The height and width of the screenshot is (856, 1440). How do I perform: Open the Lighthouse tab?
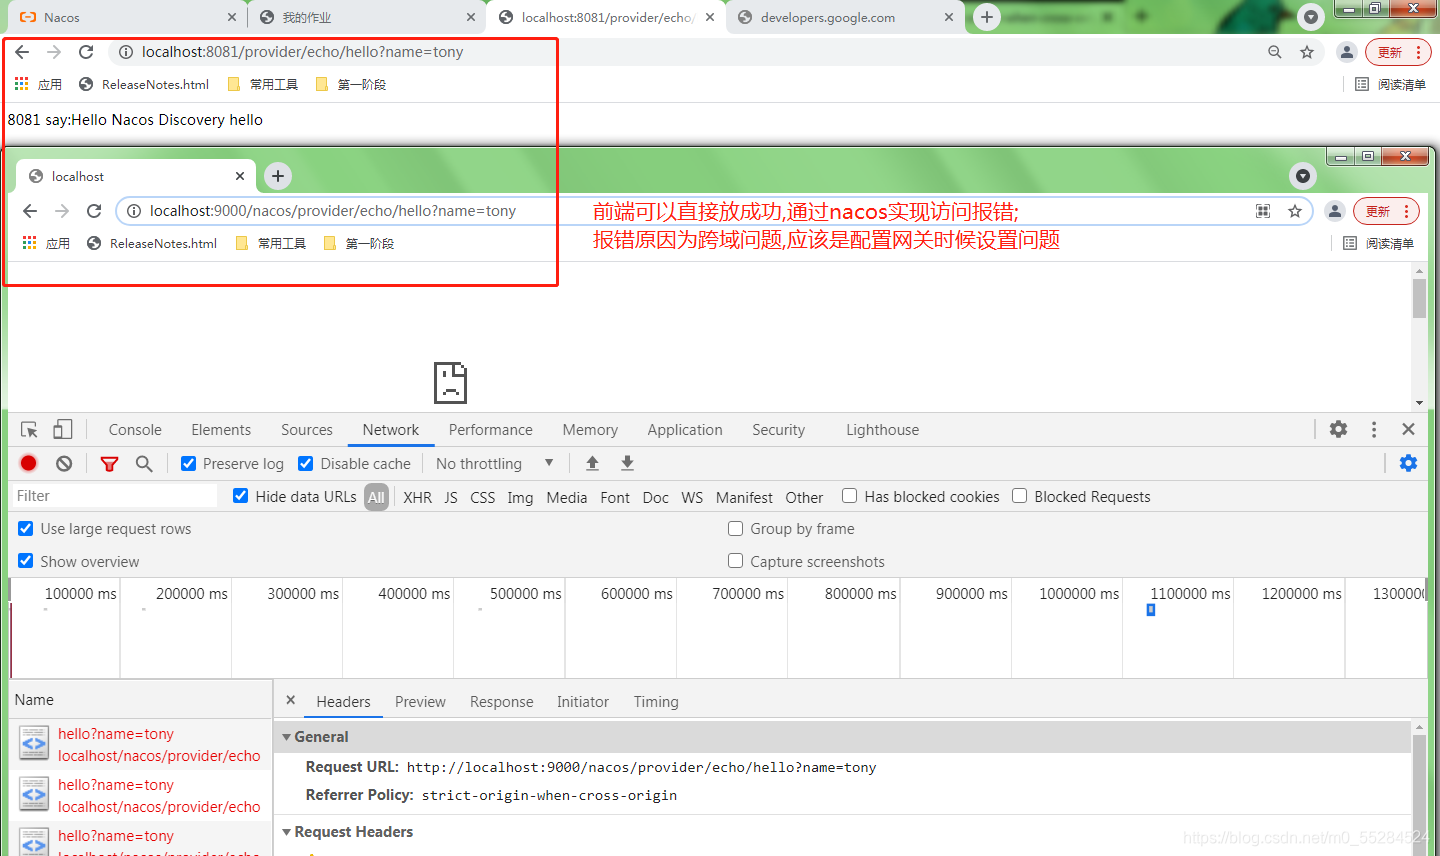pos(882,430)
